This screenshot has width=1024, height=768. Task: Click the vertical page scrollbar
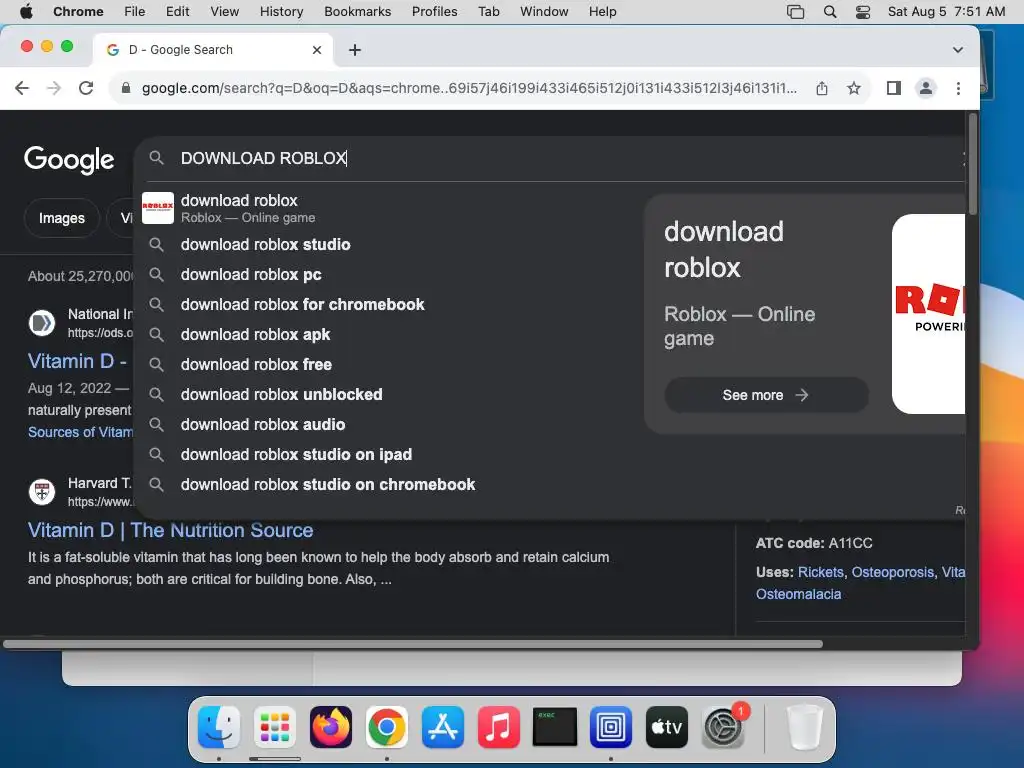[972, 164]
